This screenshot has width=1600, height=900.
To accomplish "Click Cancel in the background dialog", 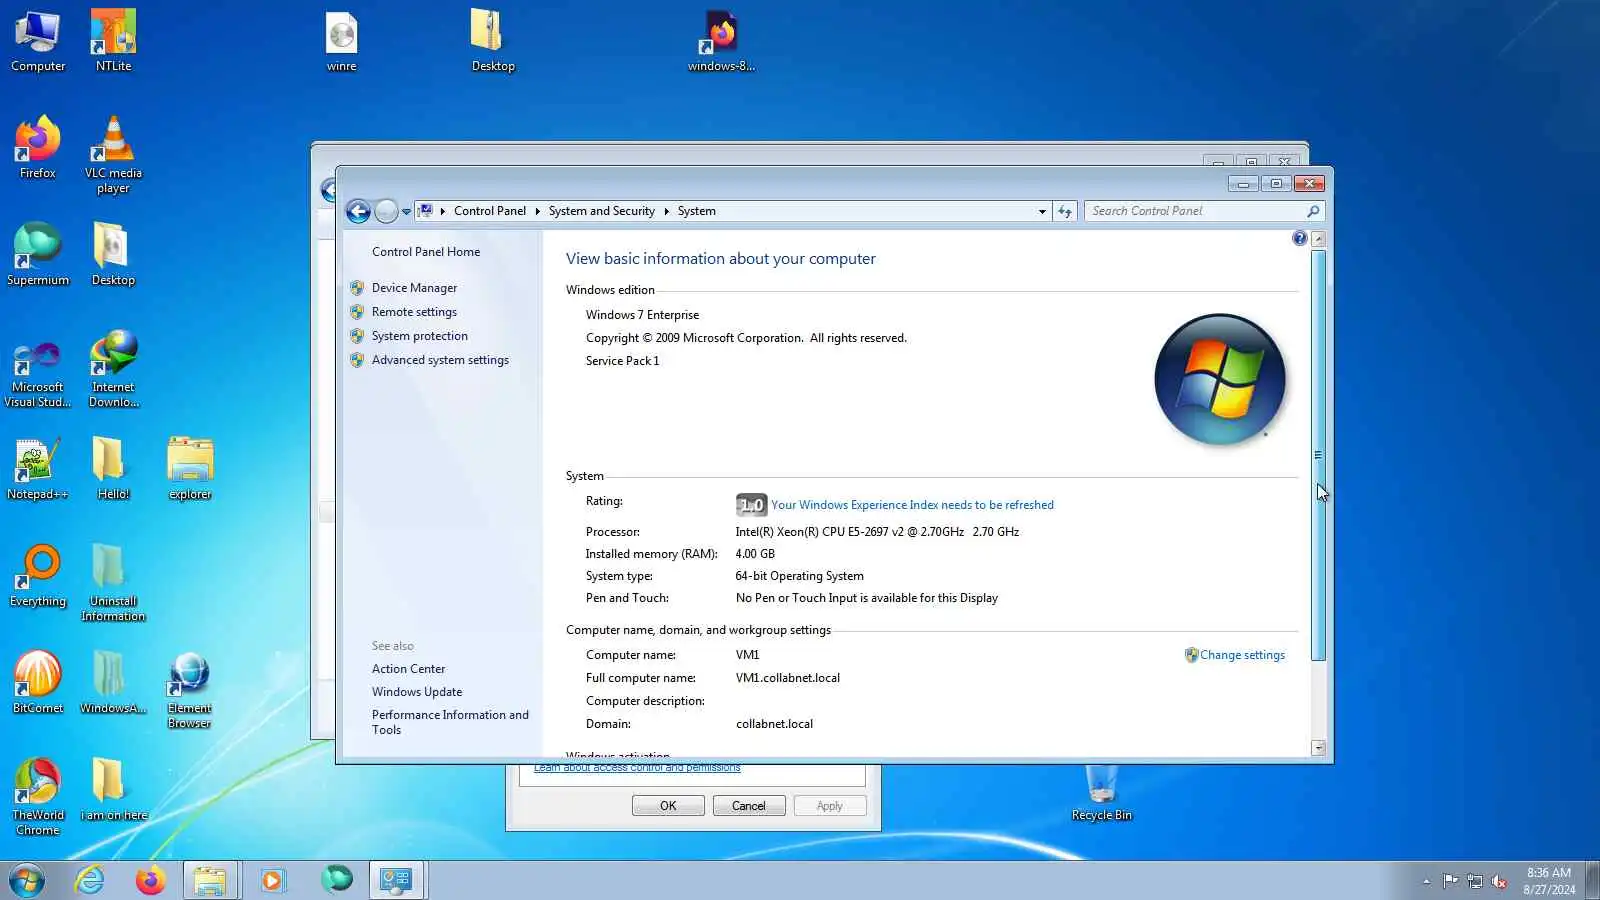I will pos(748,806).
